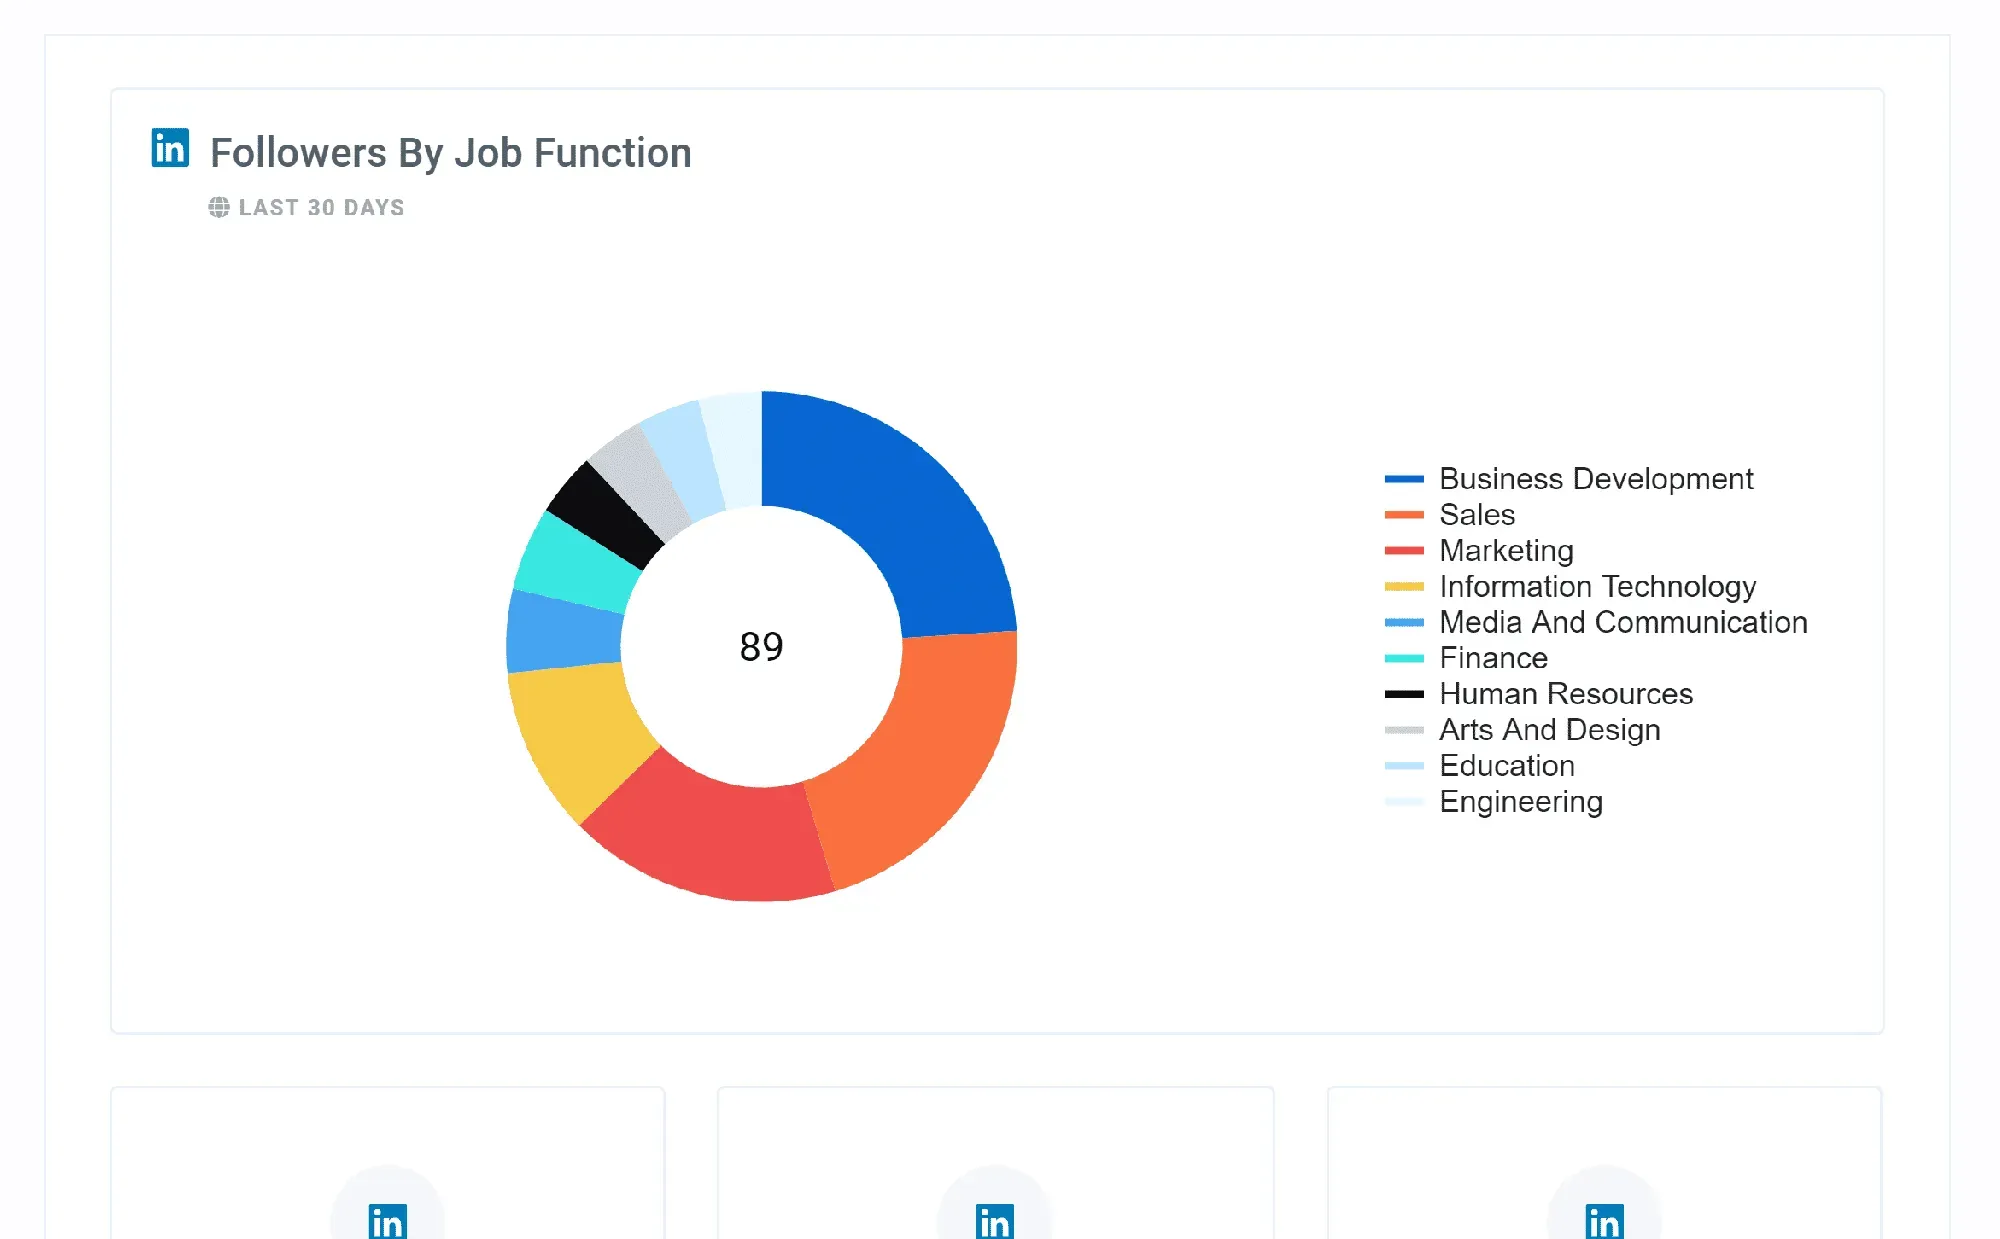Toggle the Sales legend label
2000x1239 pixels.
coord(1477,515)
